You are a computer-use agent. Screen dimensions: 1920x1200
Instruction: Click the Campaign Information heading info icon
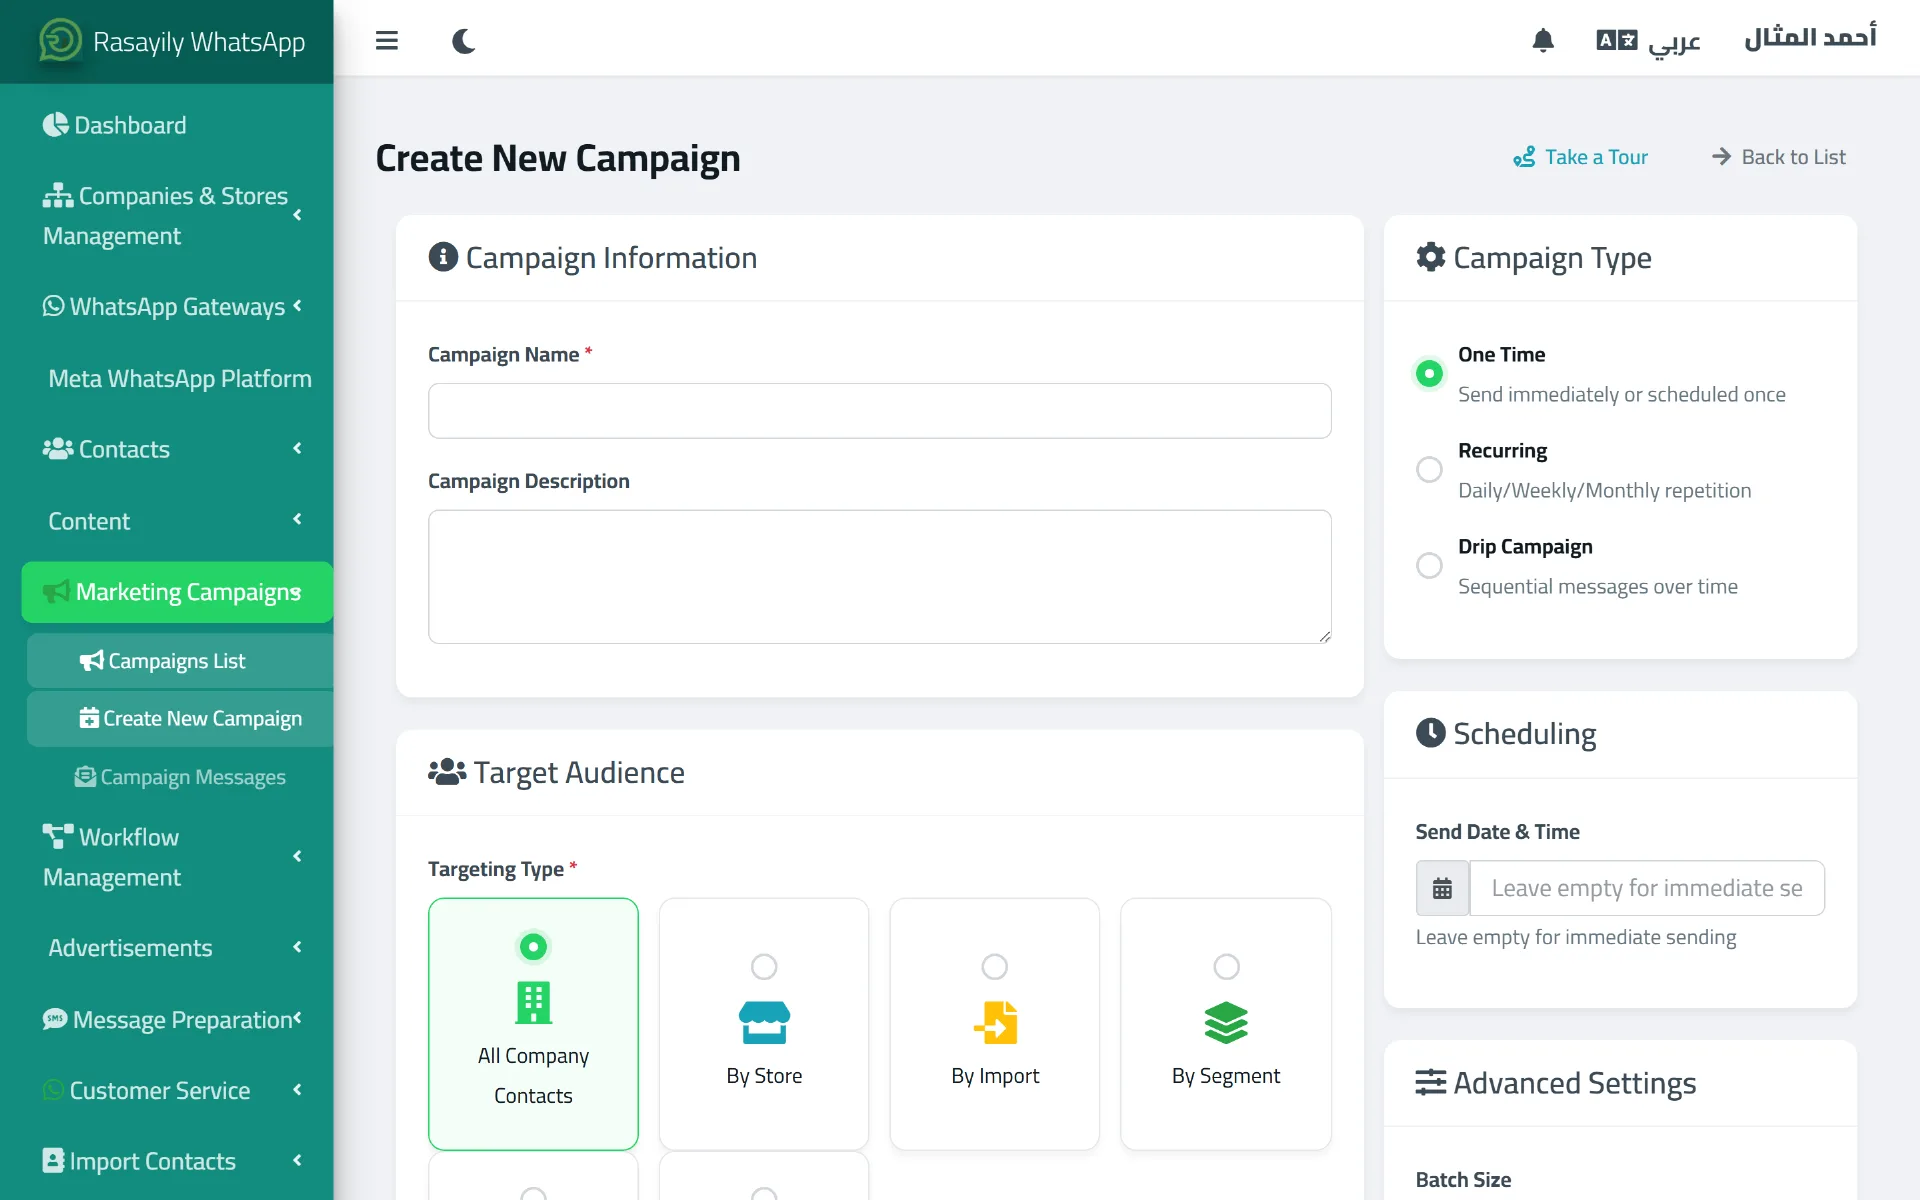(x=443, y=257)
